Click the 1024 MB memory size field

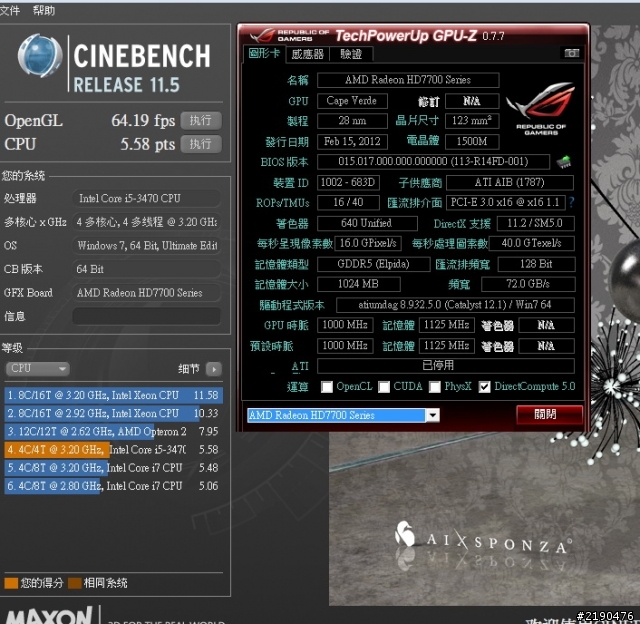click(x=358, y=284)
